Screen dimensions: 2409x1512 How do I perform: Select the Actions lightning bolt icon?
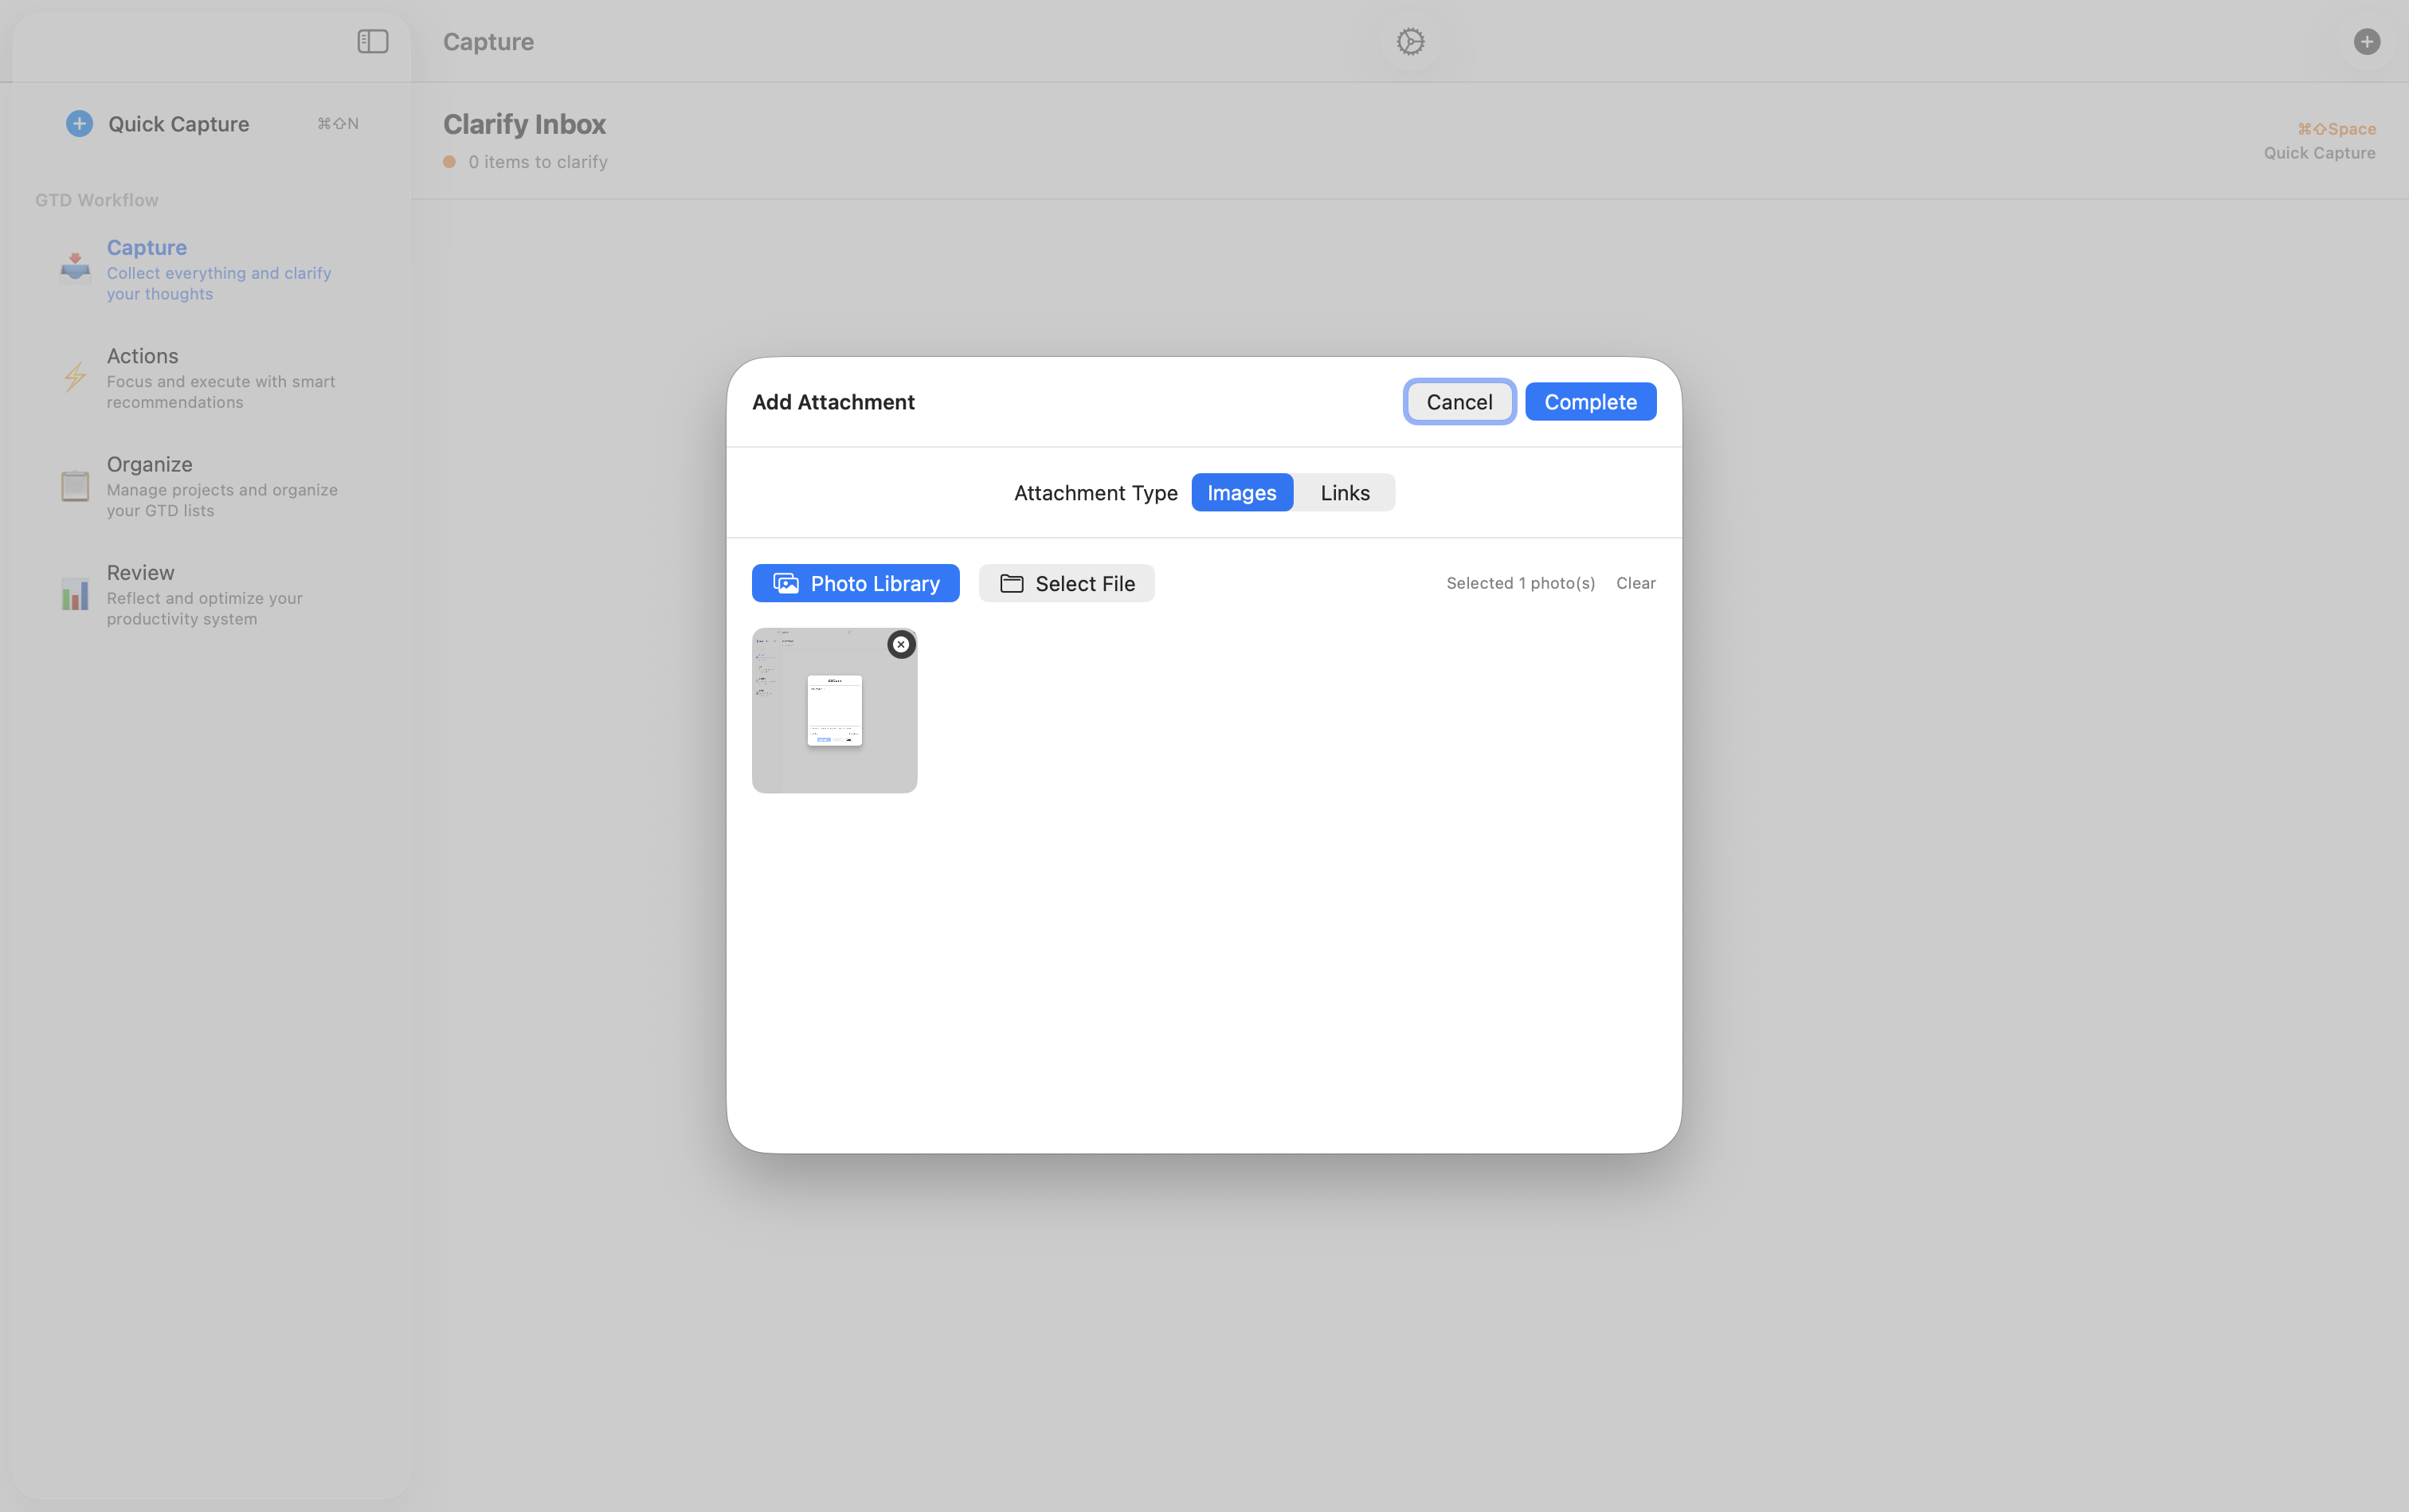(x=74, y=377)
